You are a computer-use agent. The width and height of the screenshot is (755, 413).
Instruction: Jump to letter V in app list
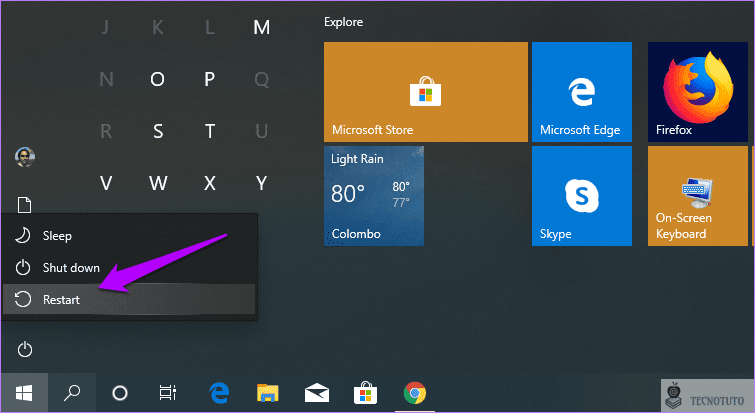click(x=106, y=183)
